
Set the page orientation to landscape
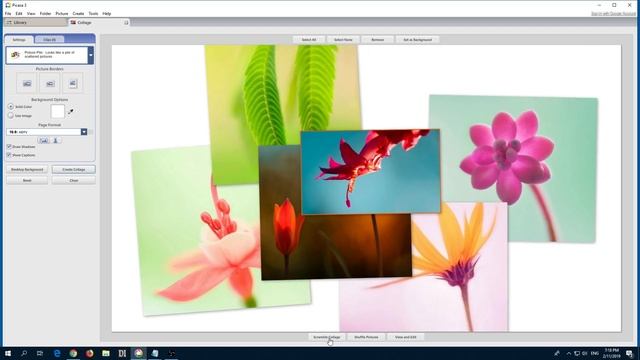(x=44, y=140)
